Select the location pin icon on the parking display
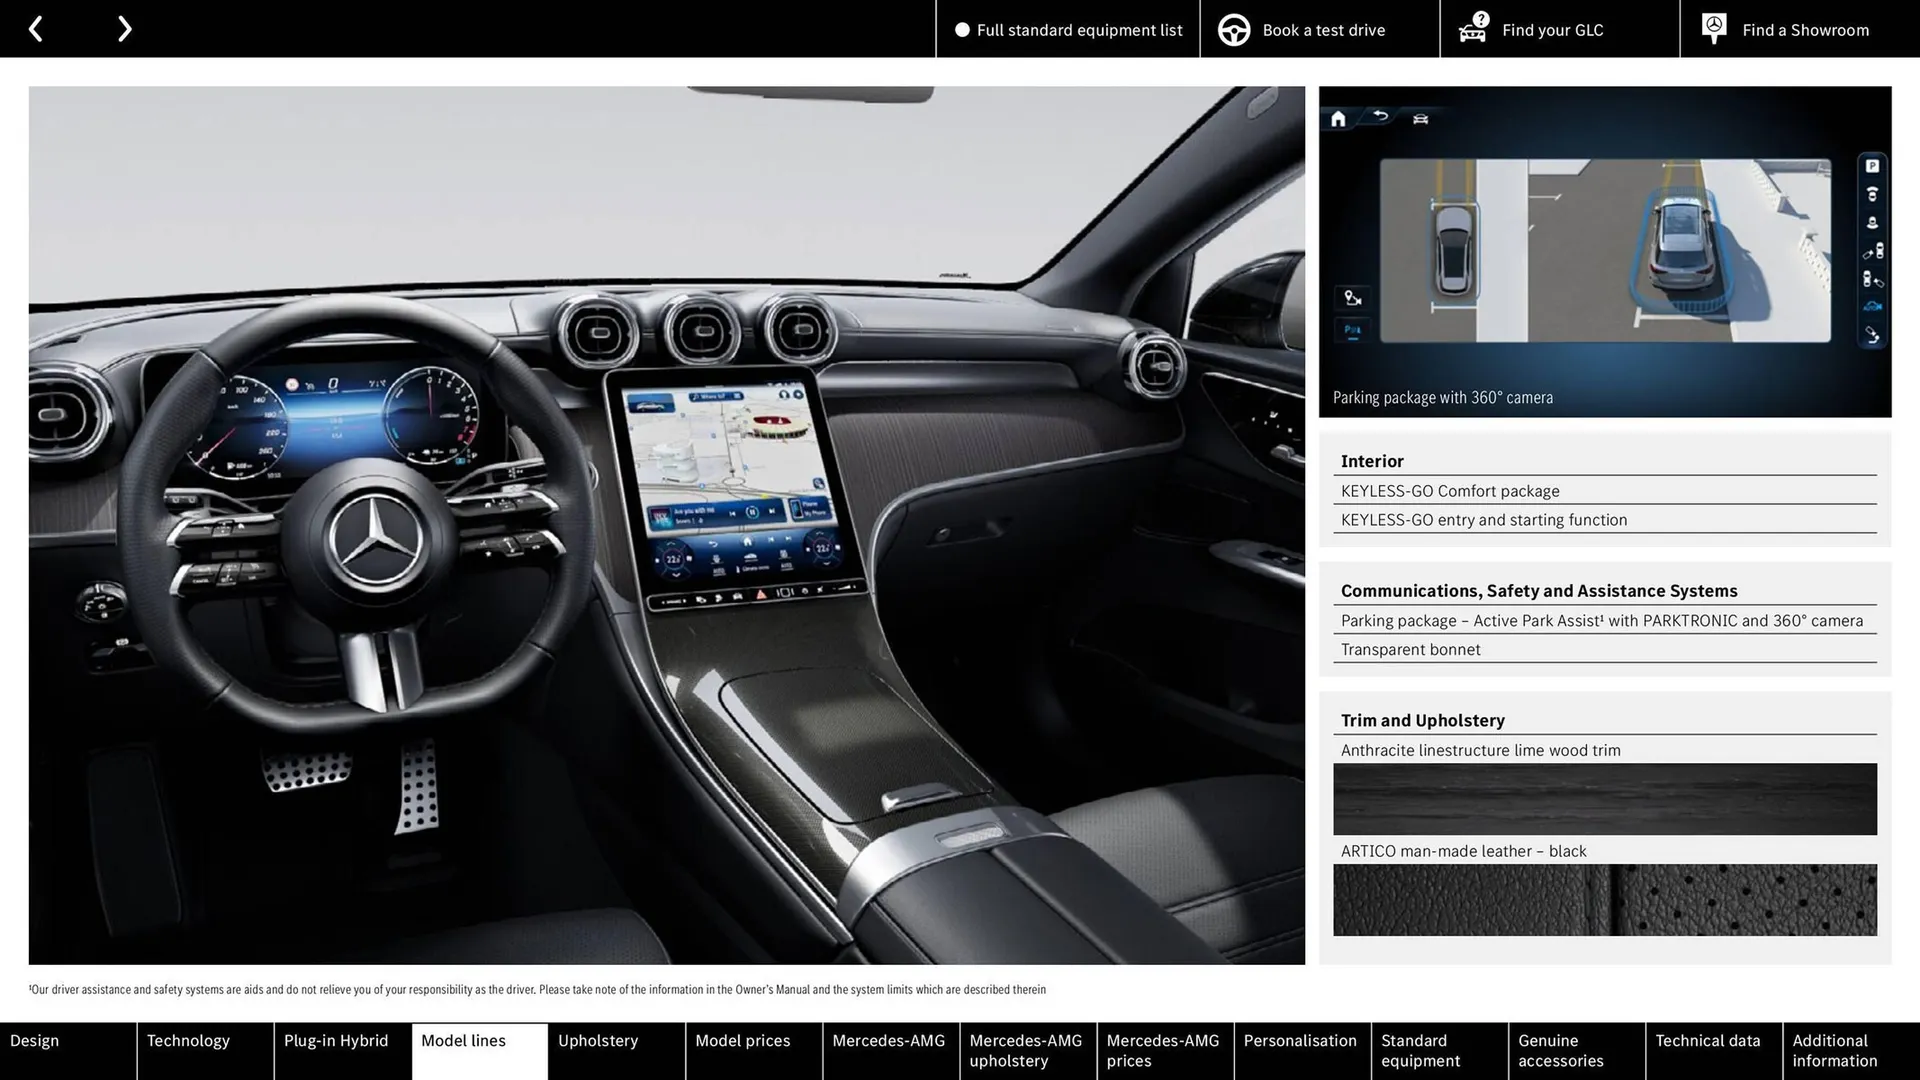The width and height of the screenshot is (1920, 1080). pos(1350,298)
